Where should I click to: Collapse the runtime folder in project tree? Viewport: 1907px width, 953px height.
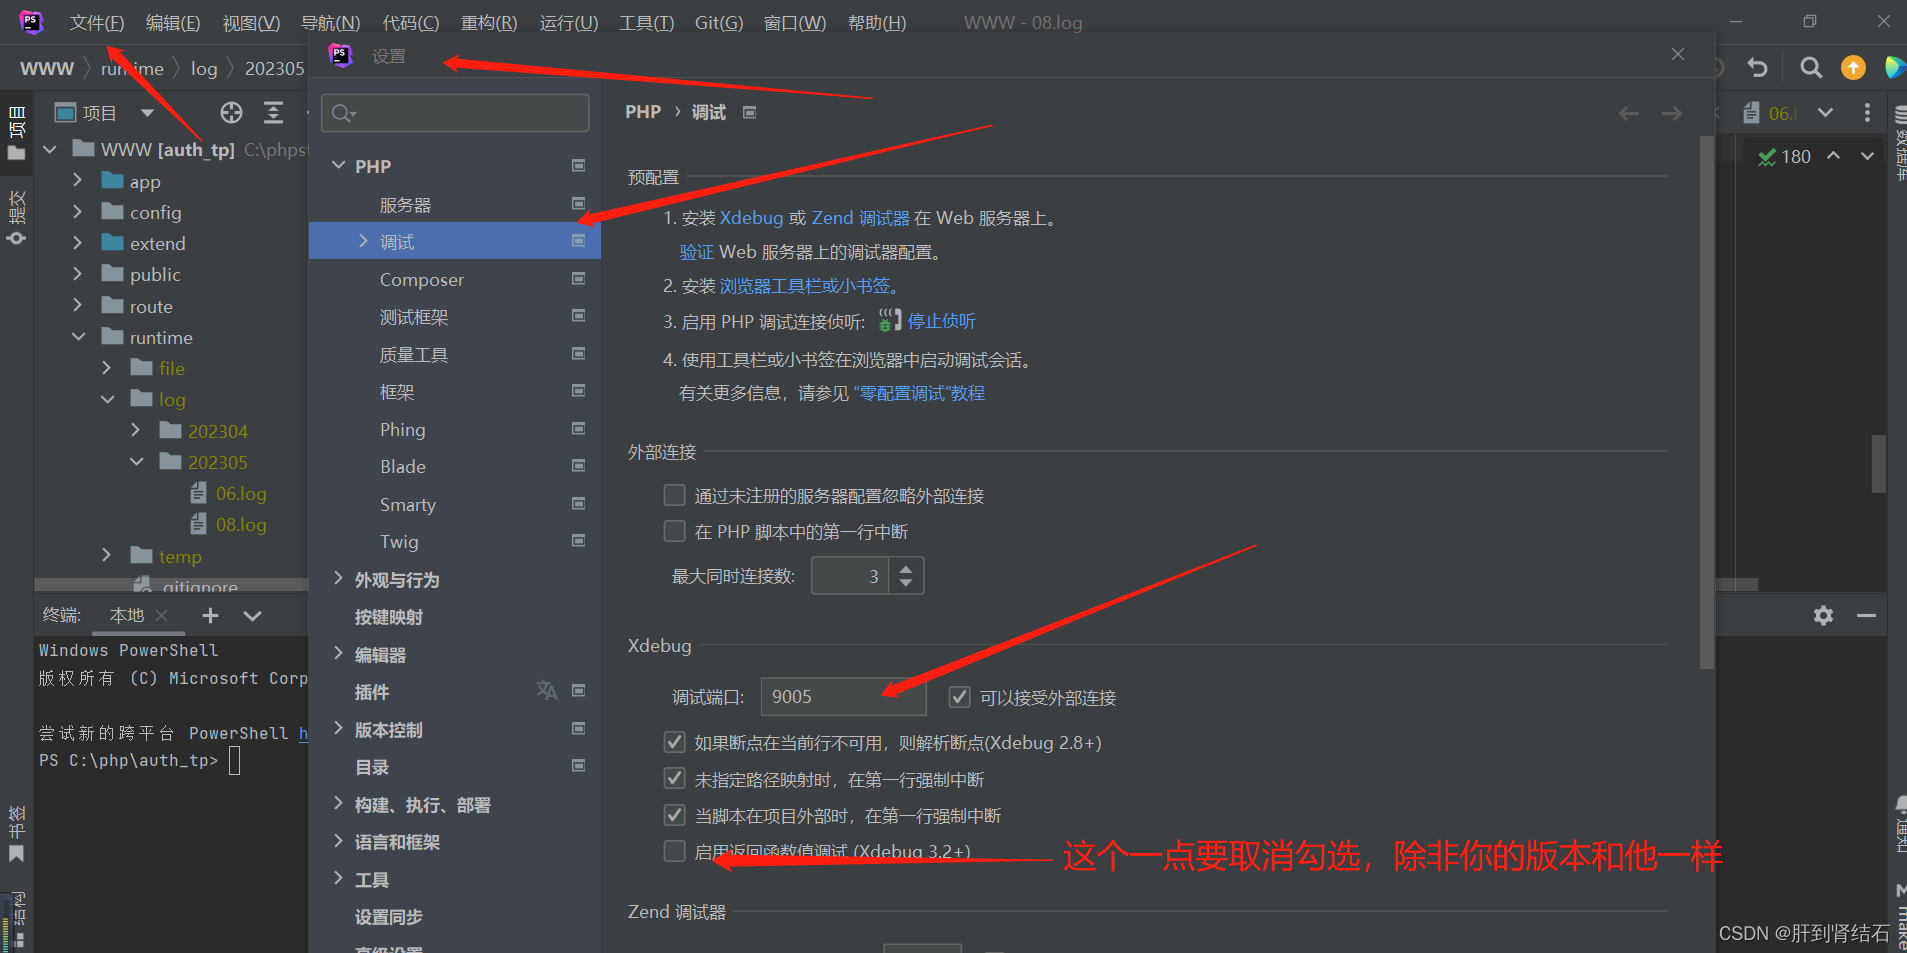click(x=78, y=336)
